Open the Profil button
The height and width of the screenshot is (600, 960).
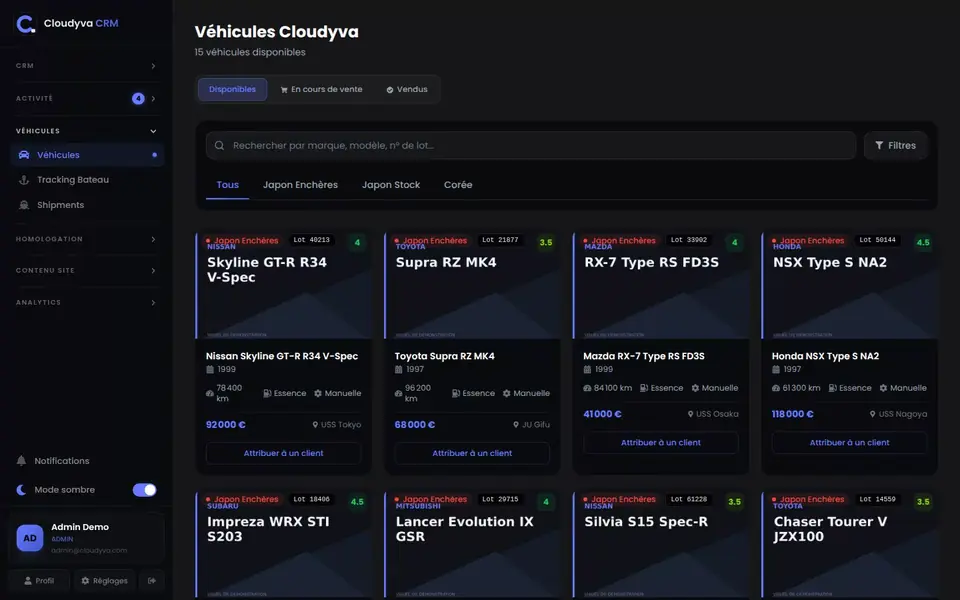[39, 580]
